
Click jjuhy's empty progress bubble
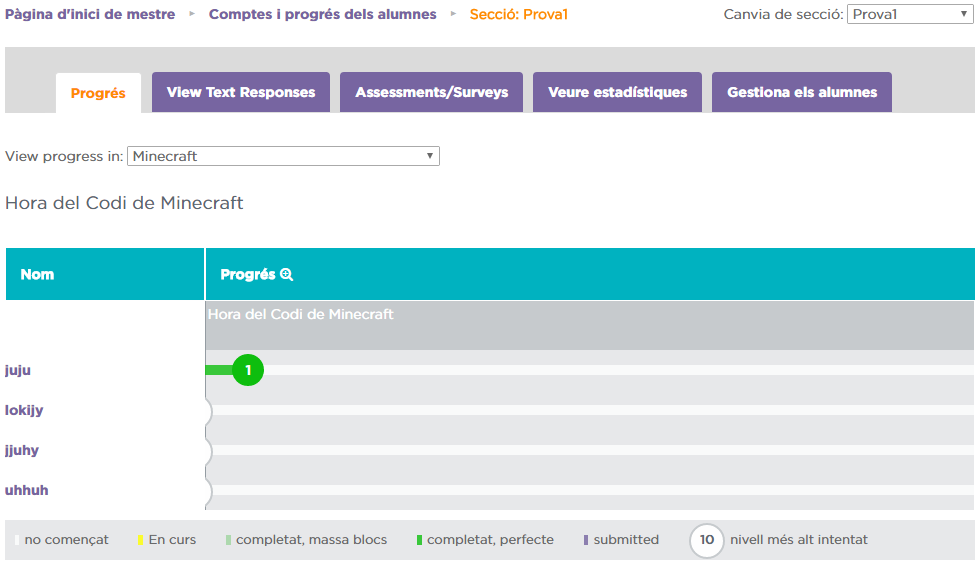point(208,451)
